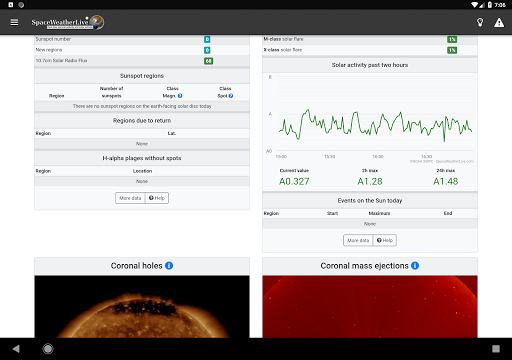The width and height of the screenshot is (512, 360).
Task: Open the lightbulb tips icon
Action: [x=480, y=22]
